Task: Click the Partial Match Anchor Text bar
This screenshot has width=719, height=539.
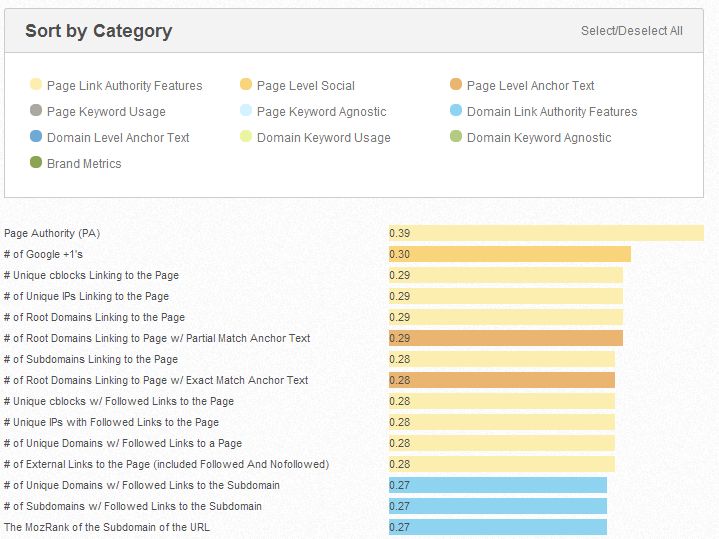Action: (x=506, y=338)
